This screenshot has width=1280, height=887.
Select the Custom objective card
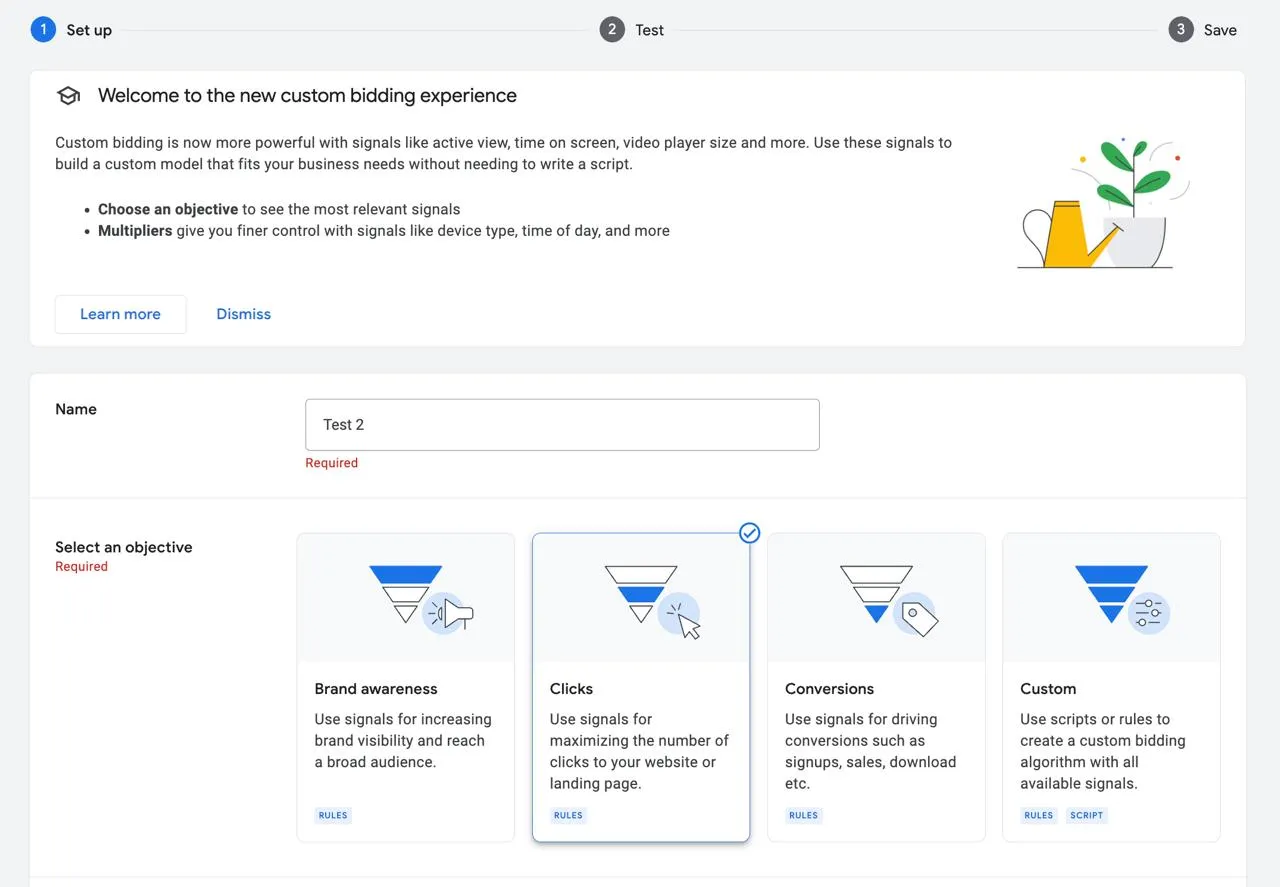pos(1111,687)
